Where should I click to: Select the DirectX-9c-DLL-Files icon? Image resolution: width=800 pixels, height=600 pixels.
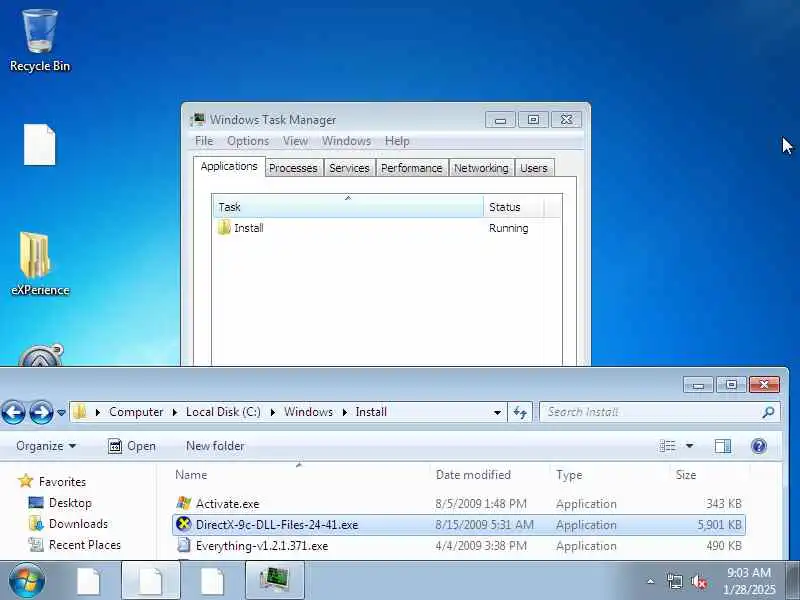coord(184,524)
